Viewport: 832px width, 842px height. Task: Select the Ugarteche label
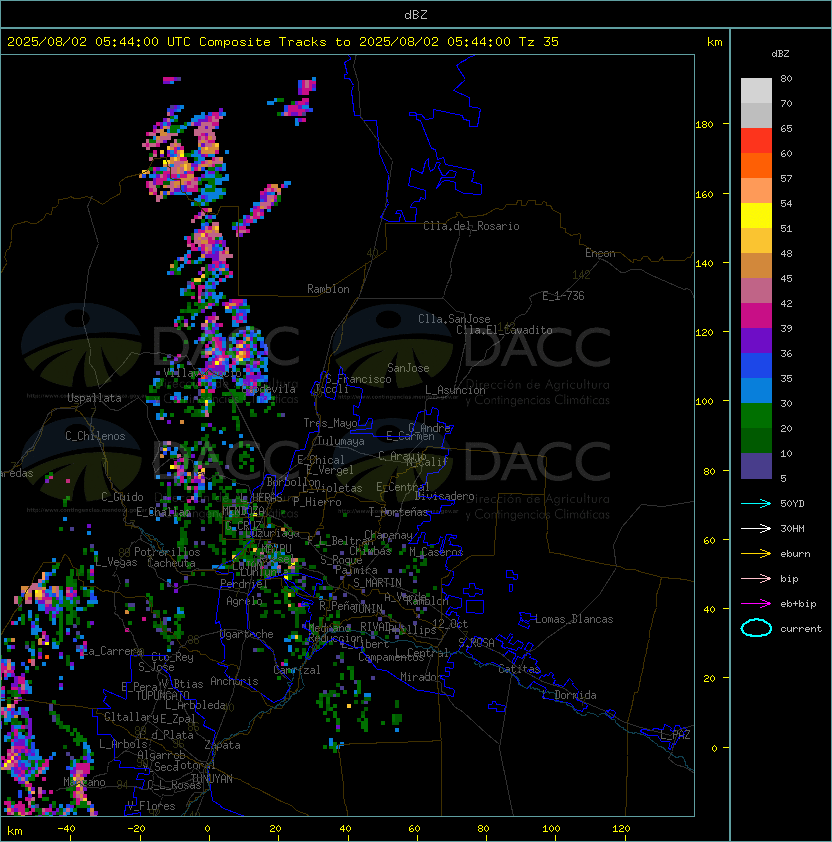tap(247, 634)
